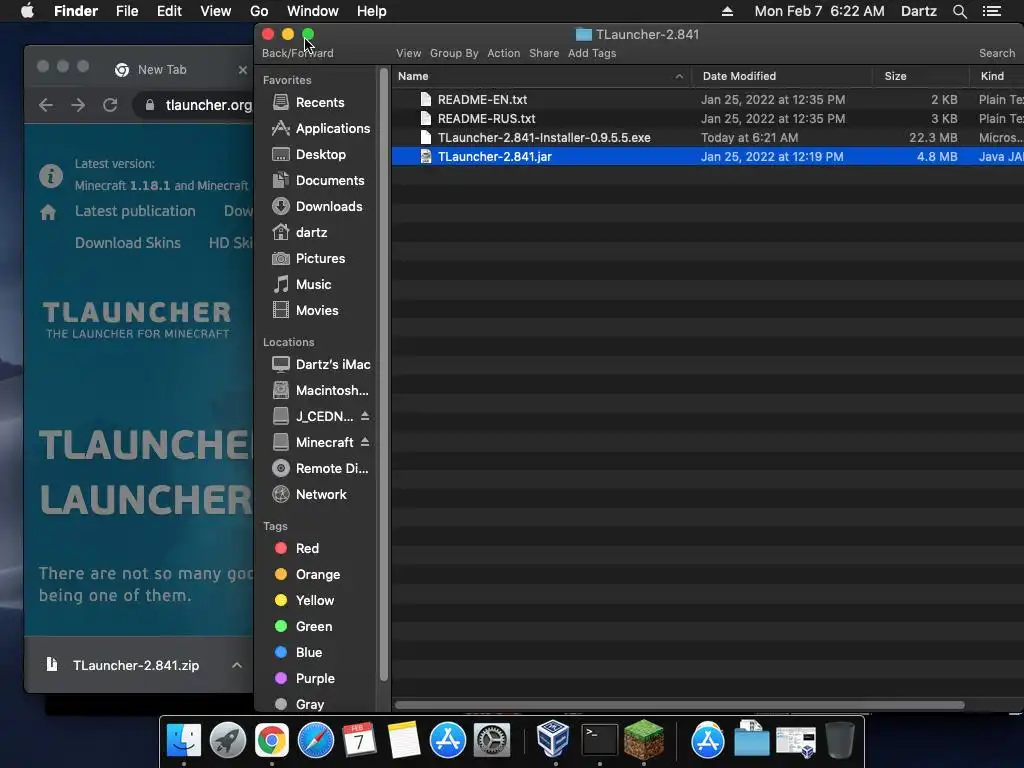Open Terminal from the Dock

[599, 741]
